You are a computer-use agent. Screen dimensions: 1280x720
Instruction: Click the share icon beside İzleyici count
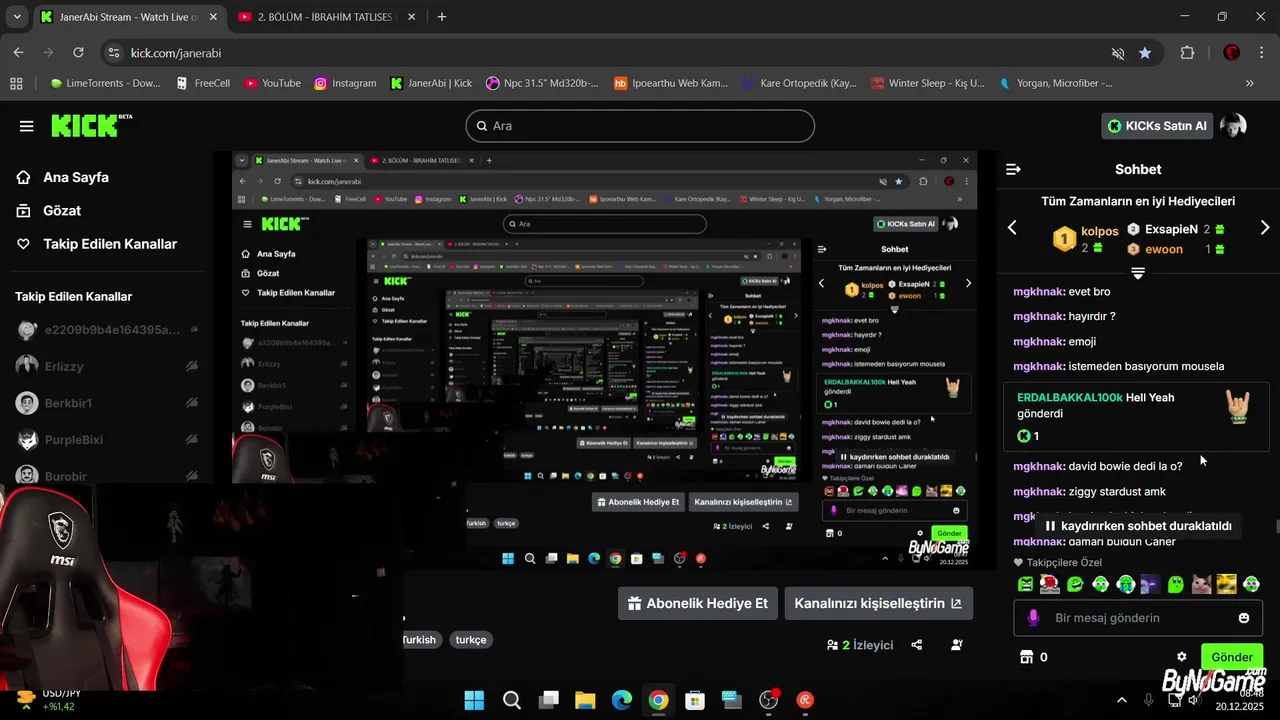[x=917, y=645]
